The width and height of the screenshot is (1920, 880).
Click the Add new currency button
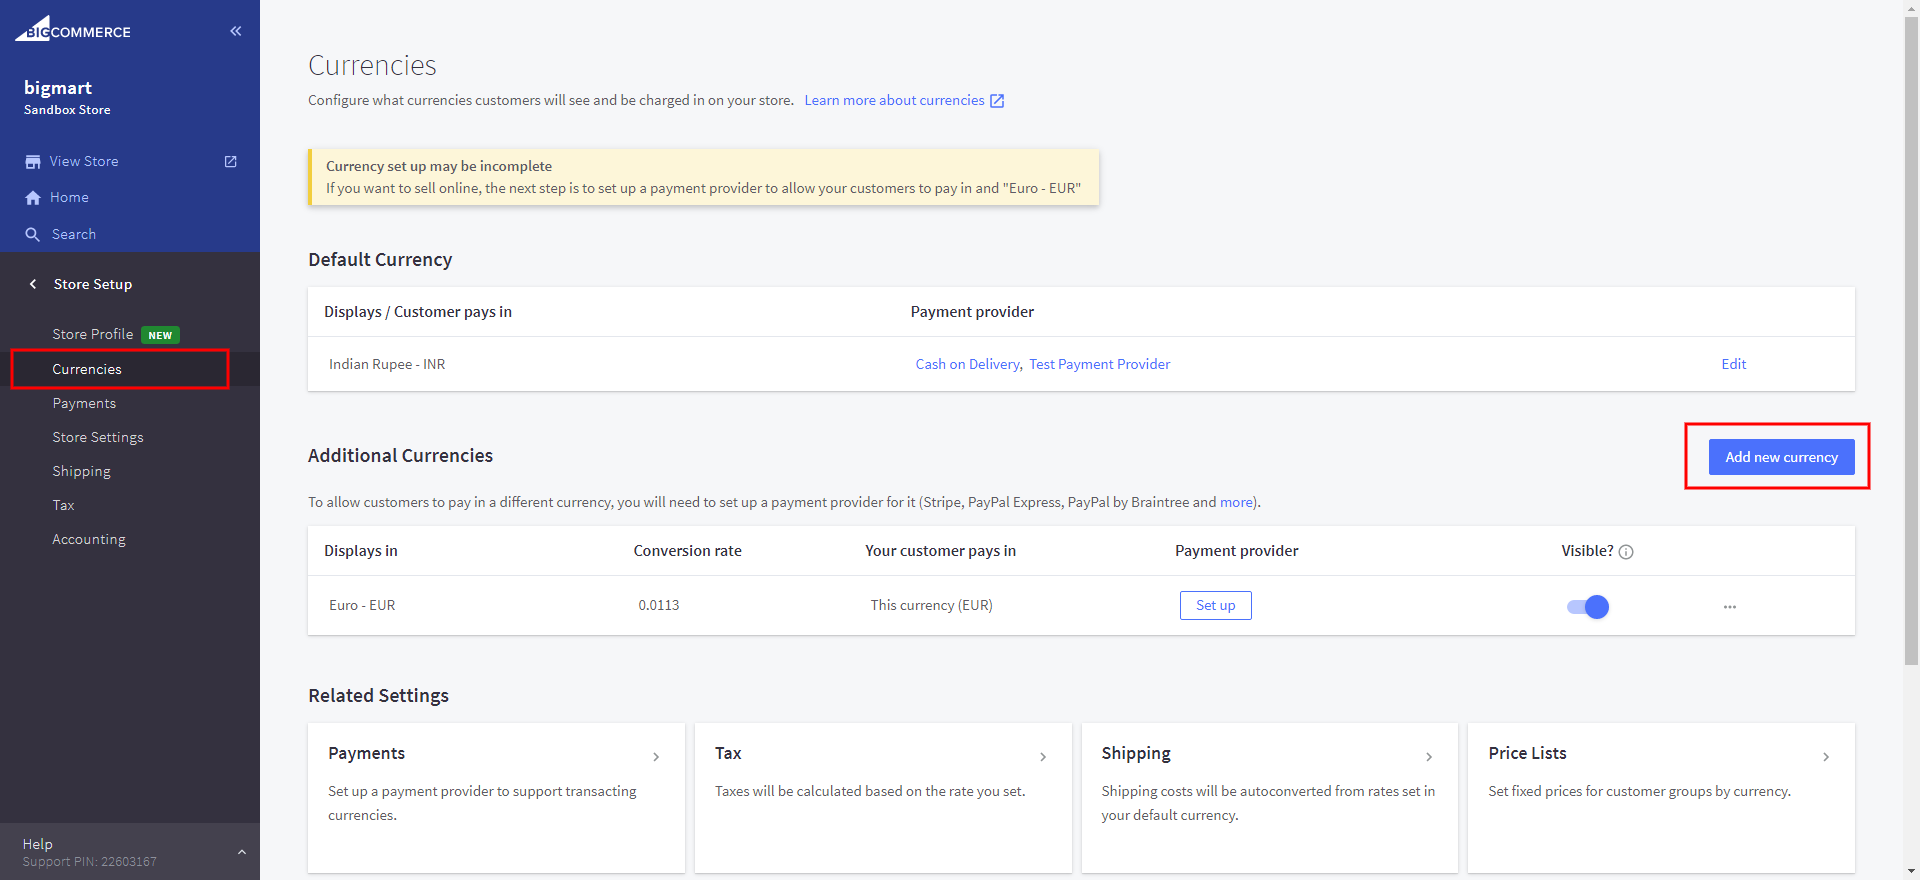[1781, 457]
